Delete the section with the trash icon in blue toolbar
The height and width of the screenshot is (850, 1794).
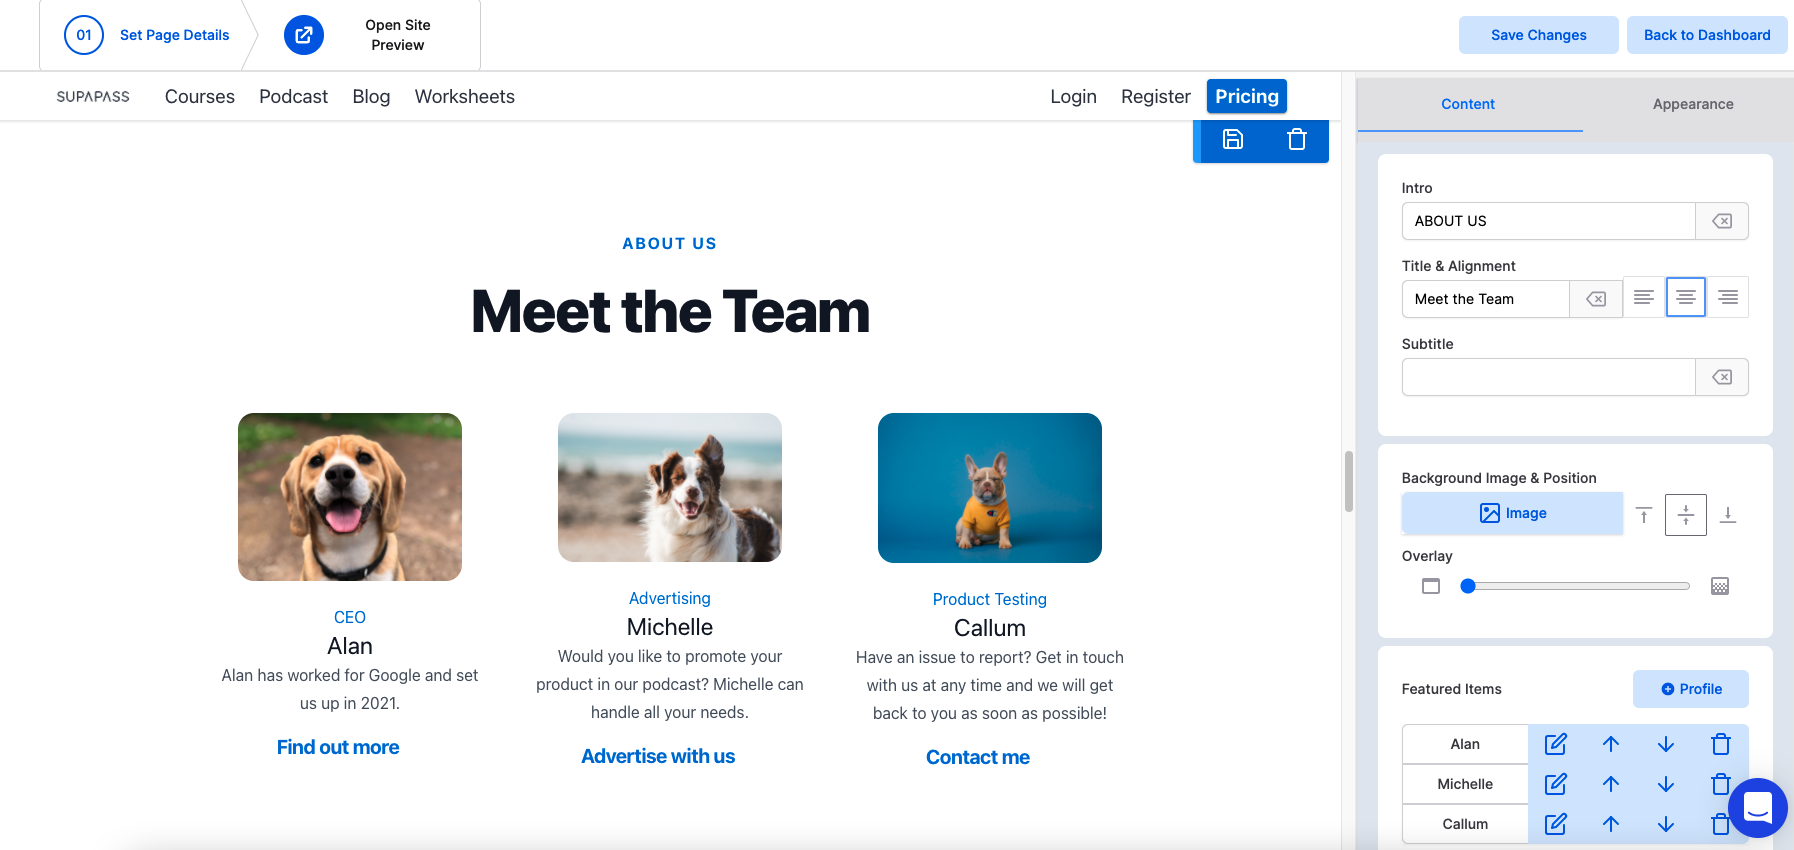coord(1297,140)
